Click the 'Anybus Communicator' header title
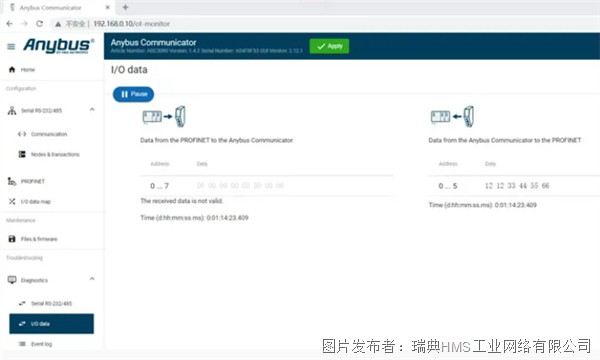This screenshot has height=360, width=600. [153, 42]
